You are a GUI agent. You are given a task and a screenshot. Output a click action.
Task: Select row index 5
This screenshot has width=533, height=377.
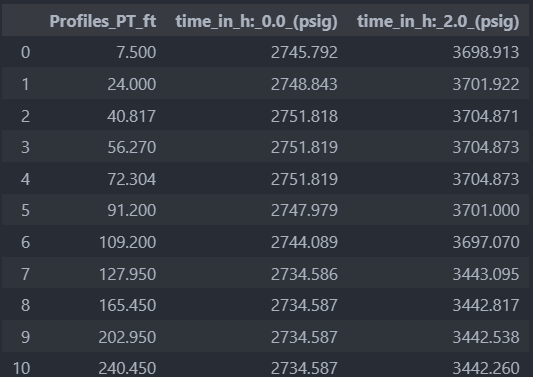(25, 210)
